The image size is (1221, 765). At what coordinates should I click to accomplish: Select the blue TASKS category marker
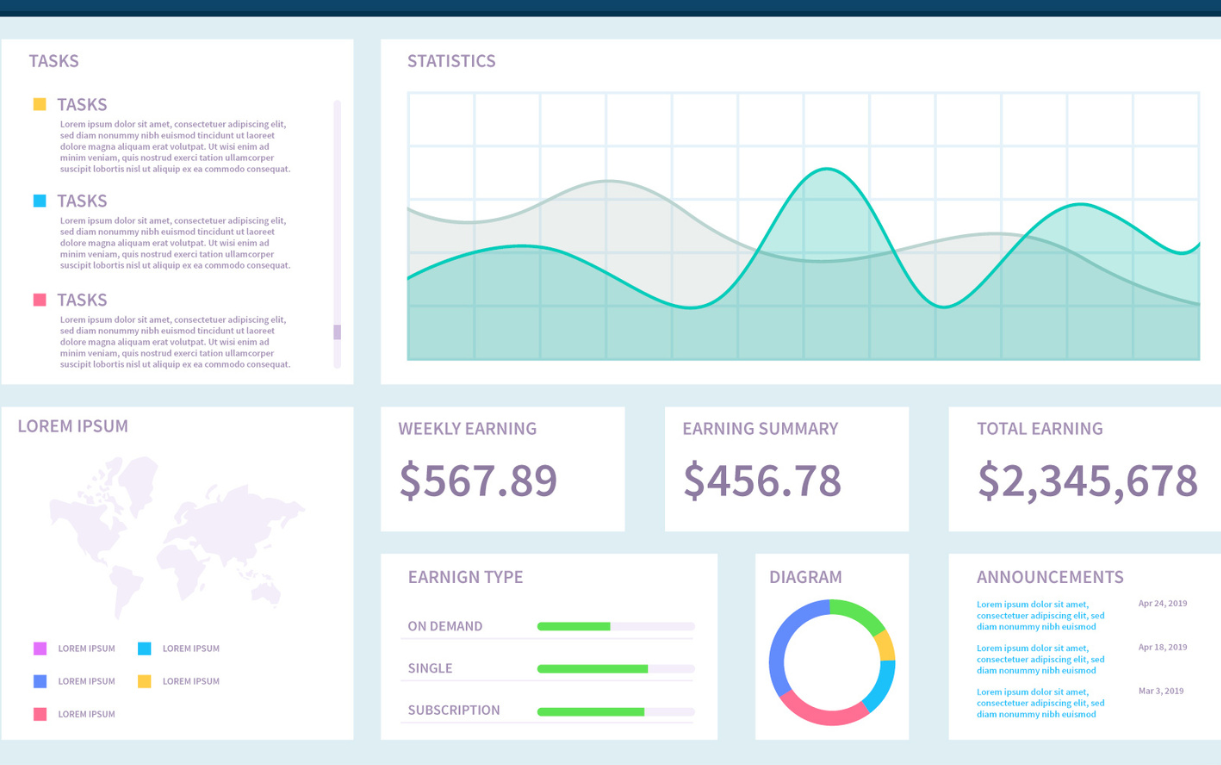click(x=41, y=200)
